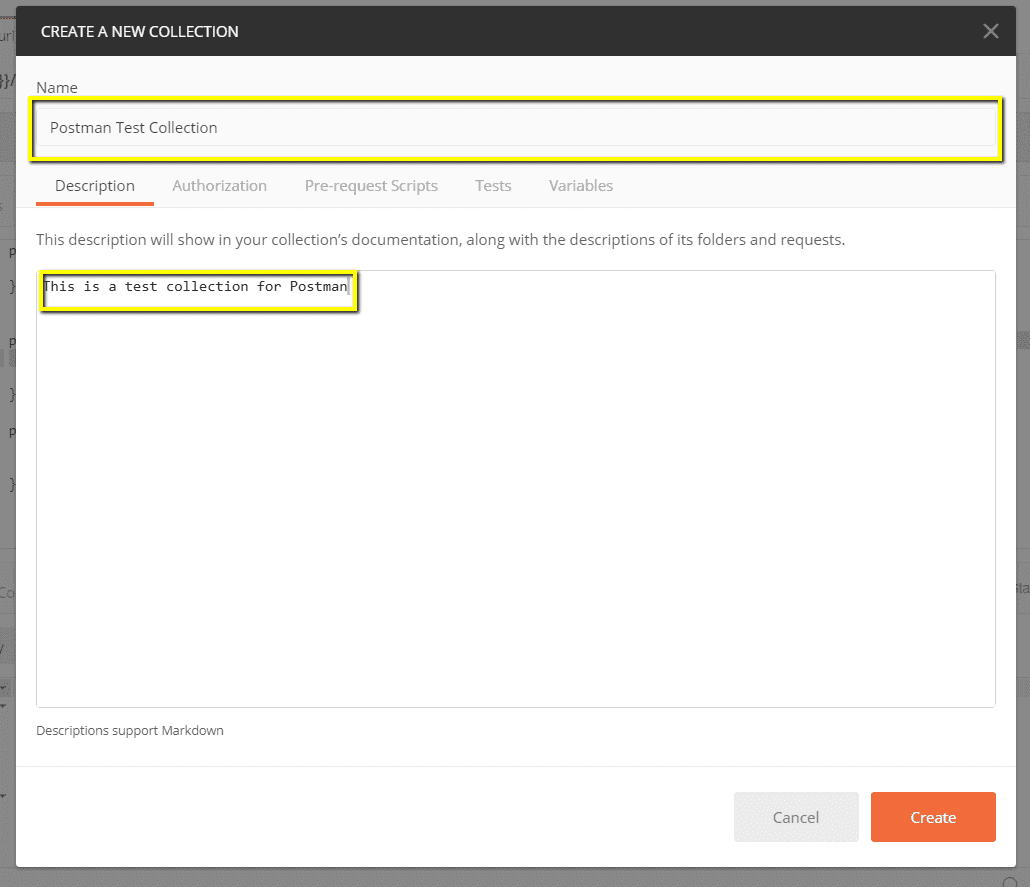Click the 'Name' label above the field

(57, 88)
